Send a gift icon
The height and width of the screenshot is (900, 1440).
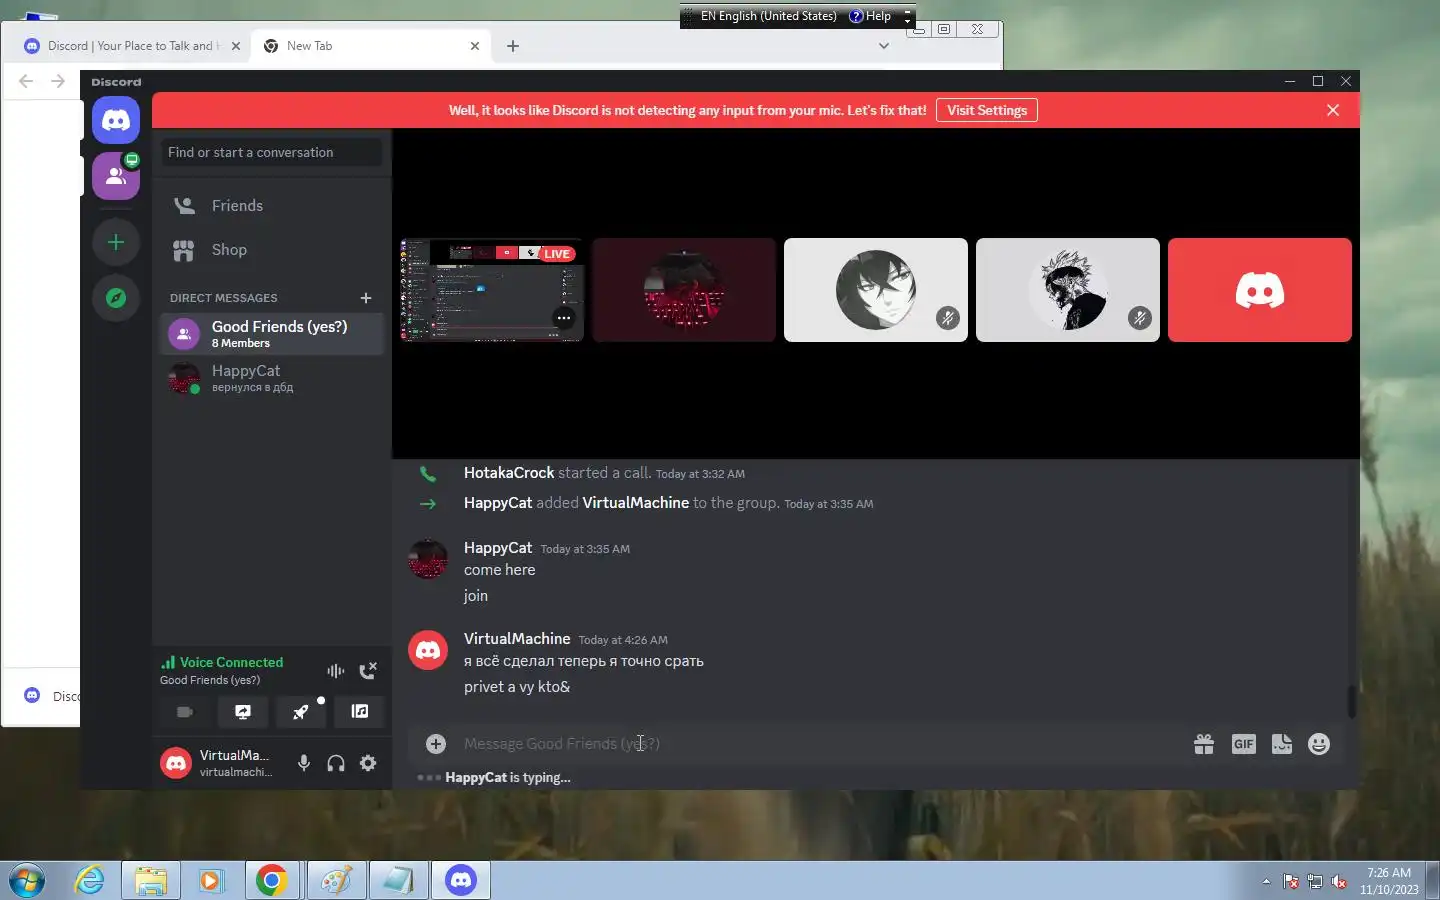coord(1204,744)
